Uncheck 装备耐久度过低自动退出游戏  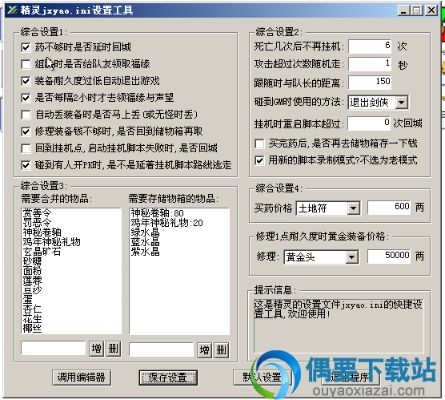(x=26, y=81)
